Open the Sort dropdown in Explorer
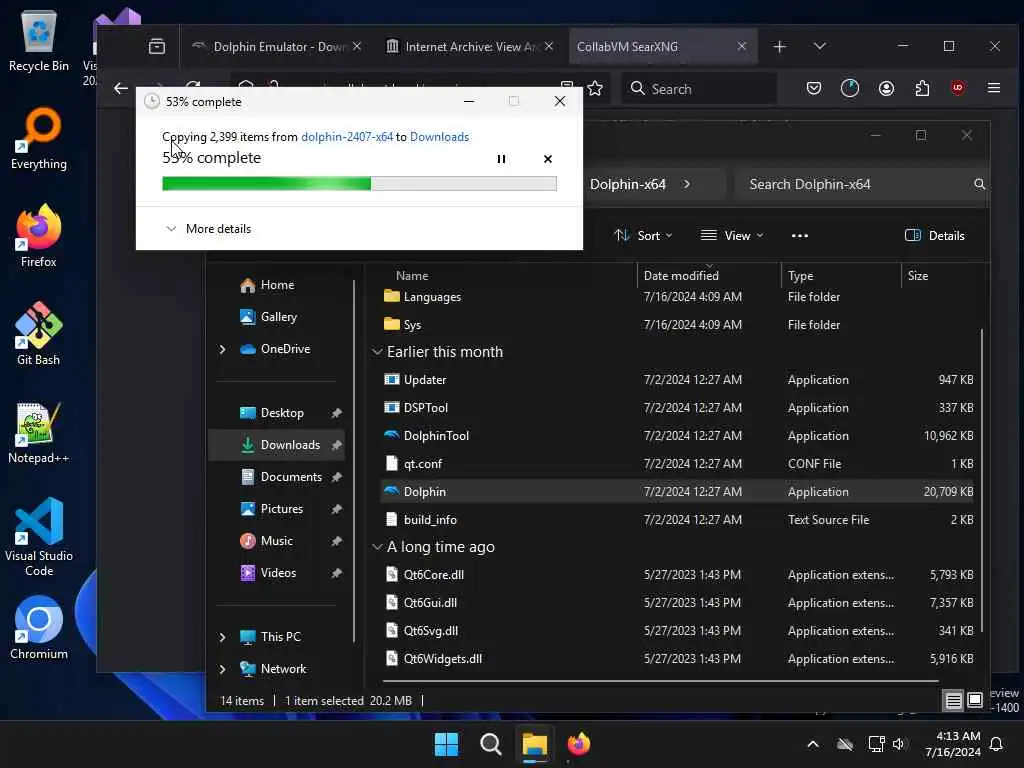This screenshot has height=768, width=1024. pos(643,236)
